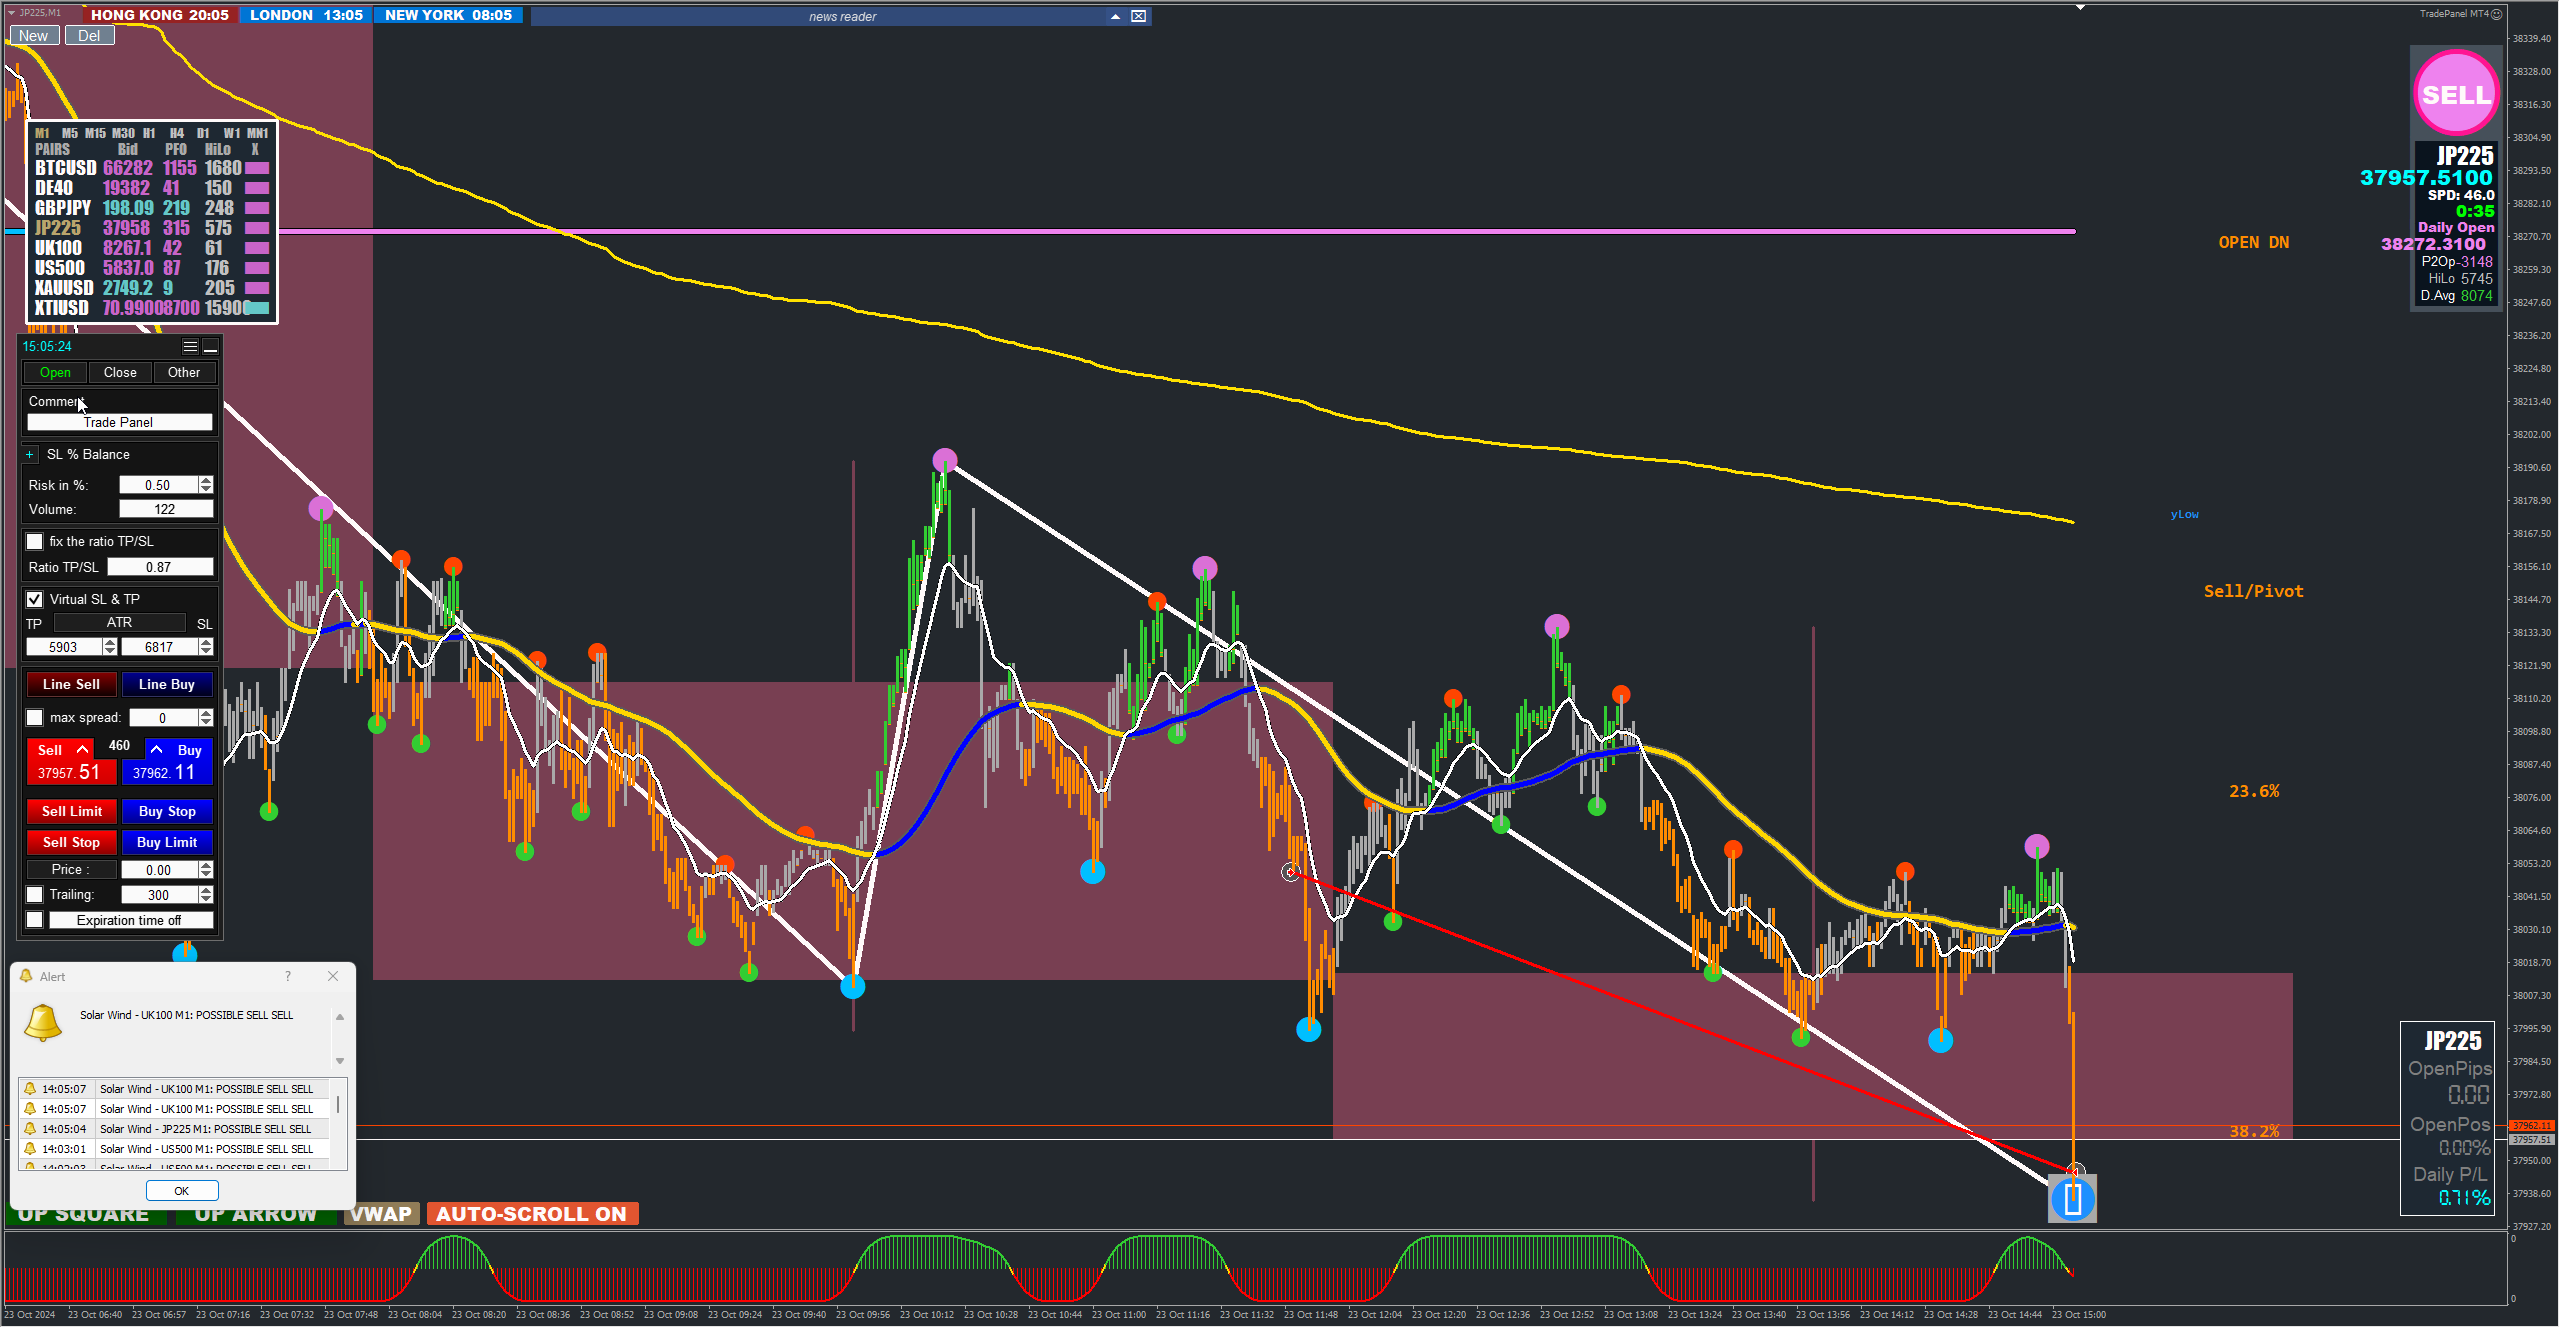
Task: Click the large bell icon in Alert dialog
Action: (43, 1022)
